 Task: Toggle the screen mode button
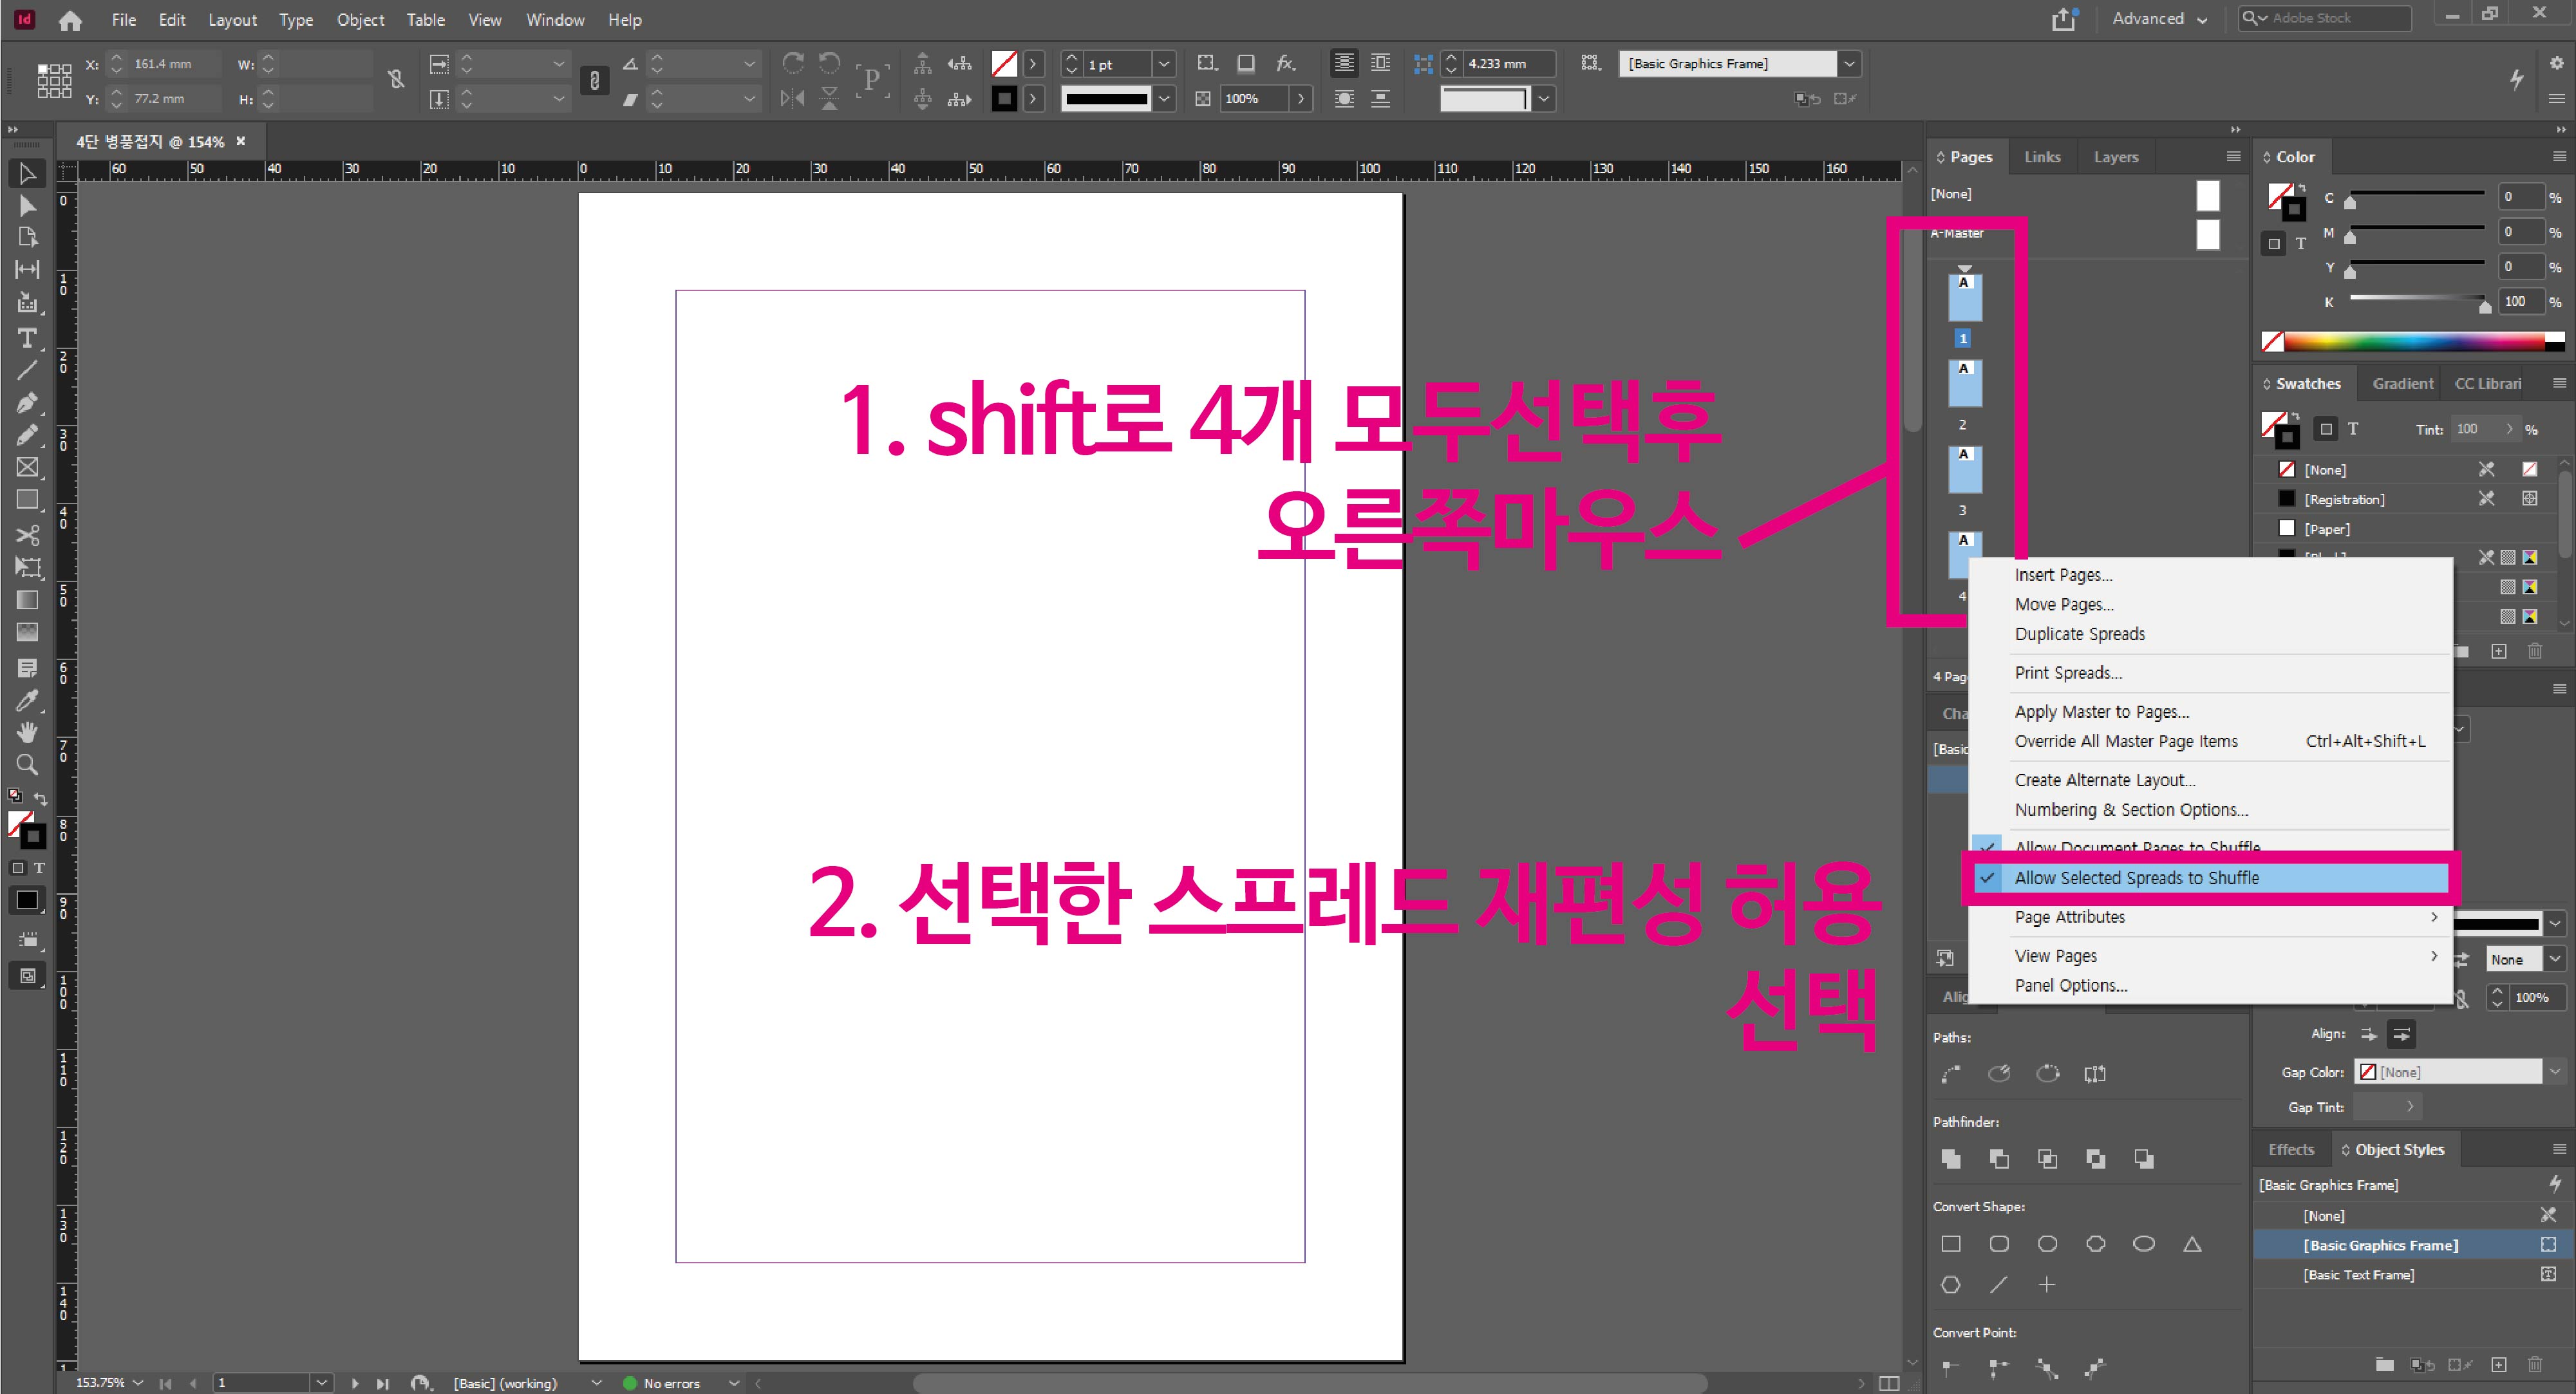click(x=27, y=975)
